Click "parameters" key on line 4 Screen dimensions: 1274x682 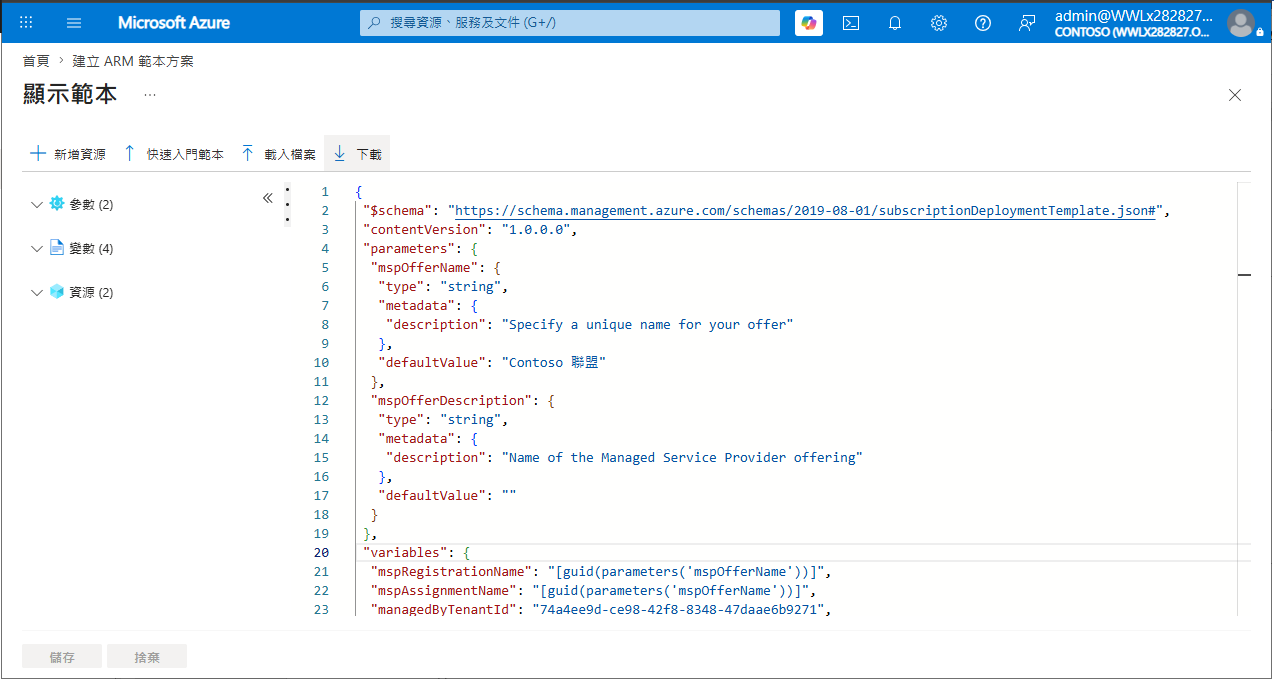(x=408, y=249)
